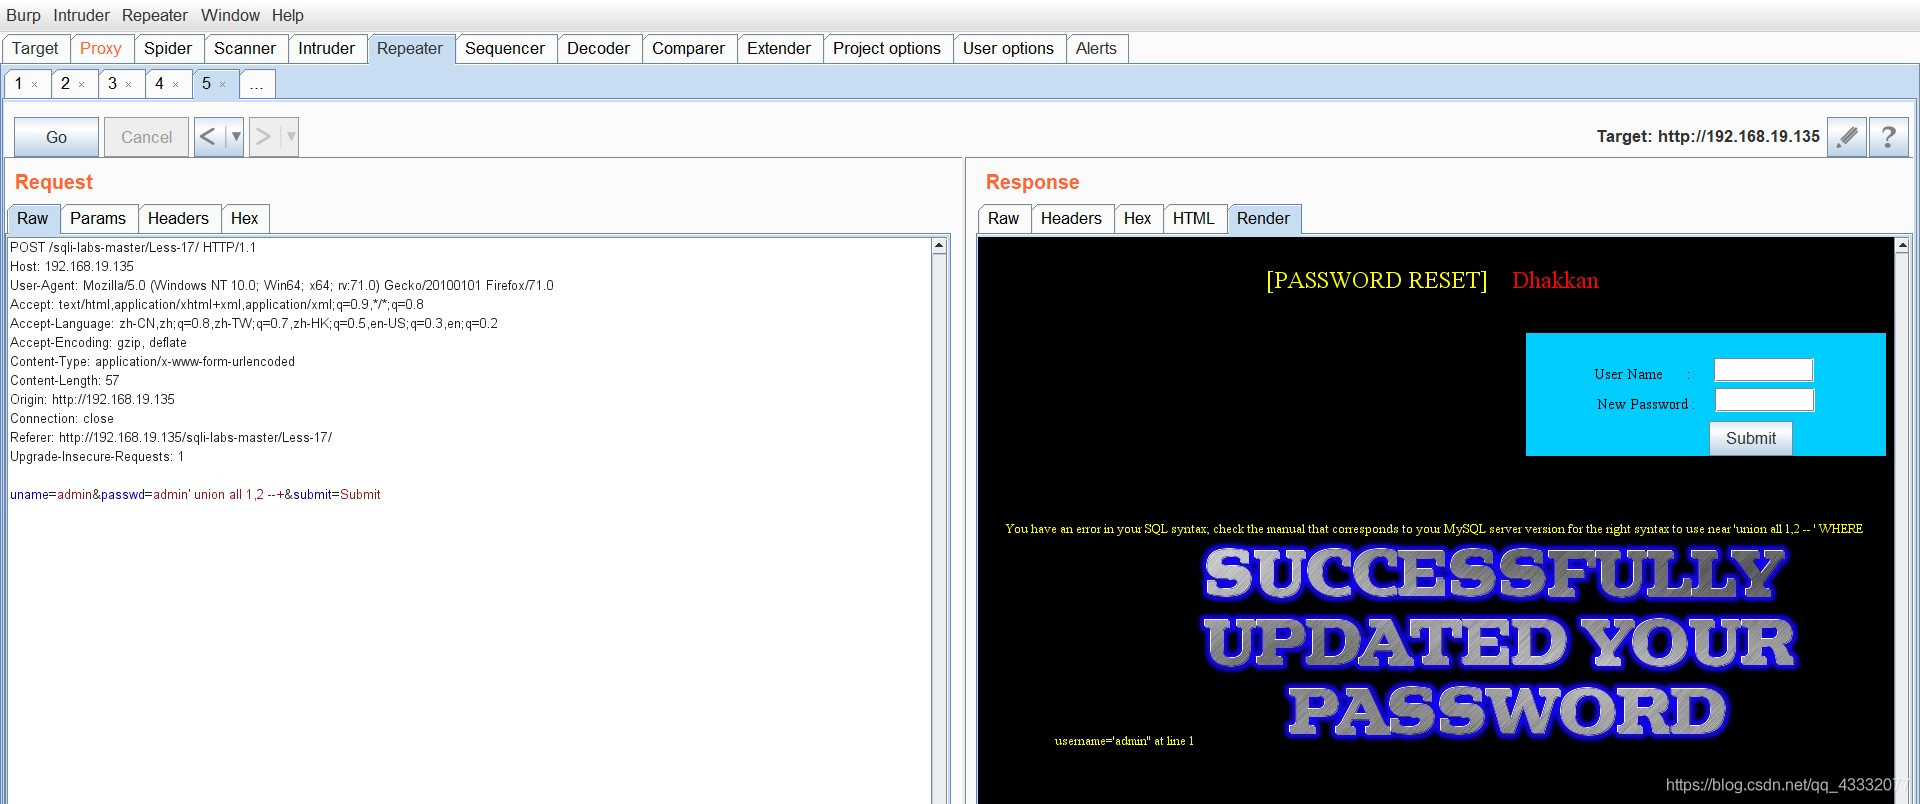Open the Intruder menu in menu bar
This screenshot has height=804, width=1920.
tap(82, 15)
